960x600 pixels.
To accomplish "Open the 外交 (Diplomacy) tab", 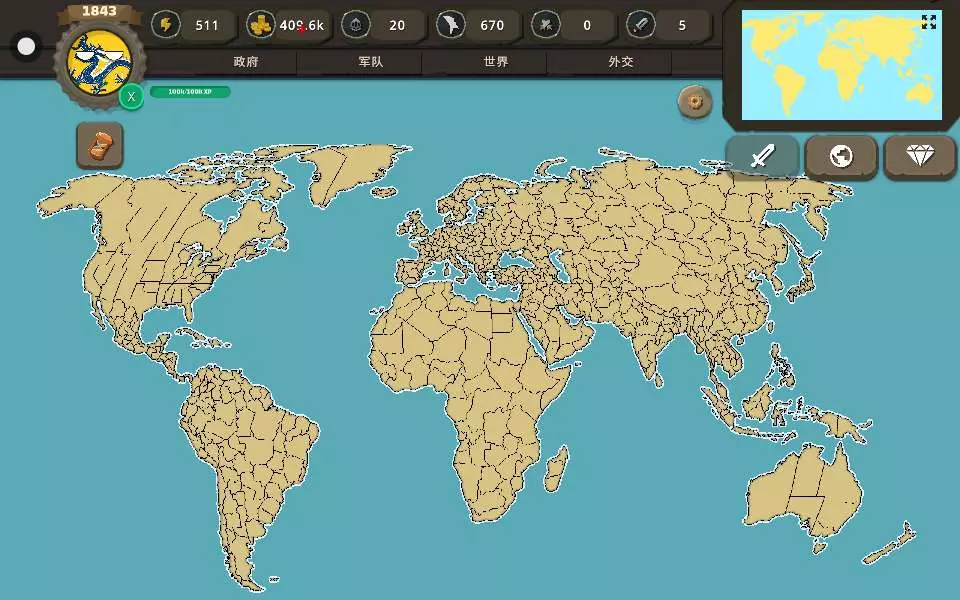I will [620, 62].
